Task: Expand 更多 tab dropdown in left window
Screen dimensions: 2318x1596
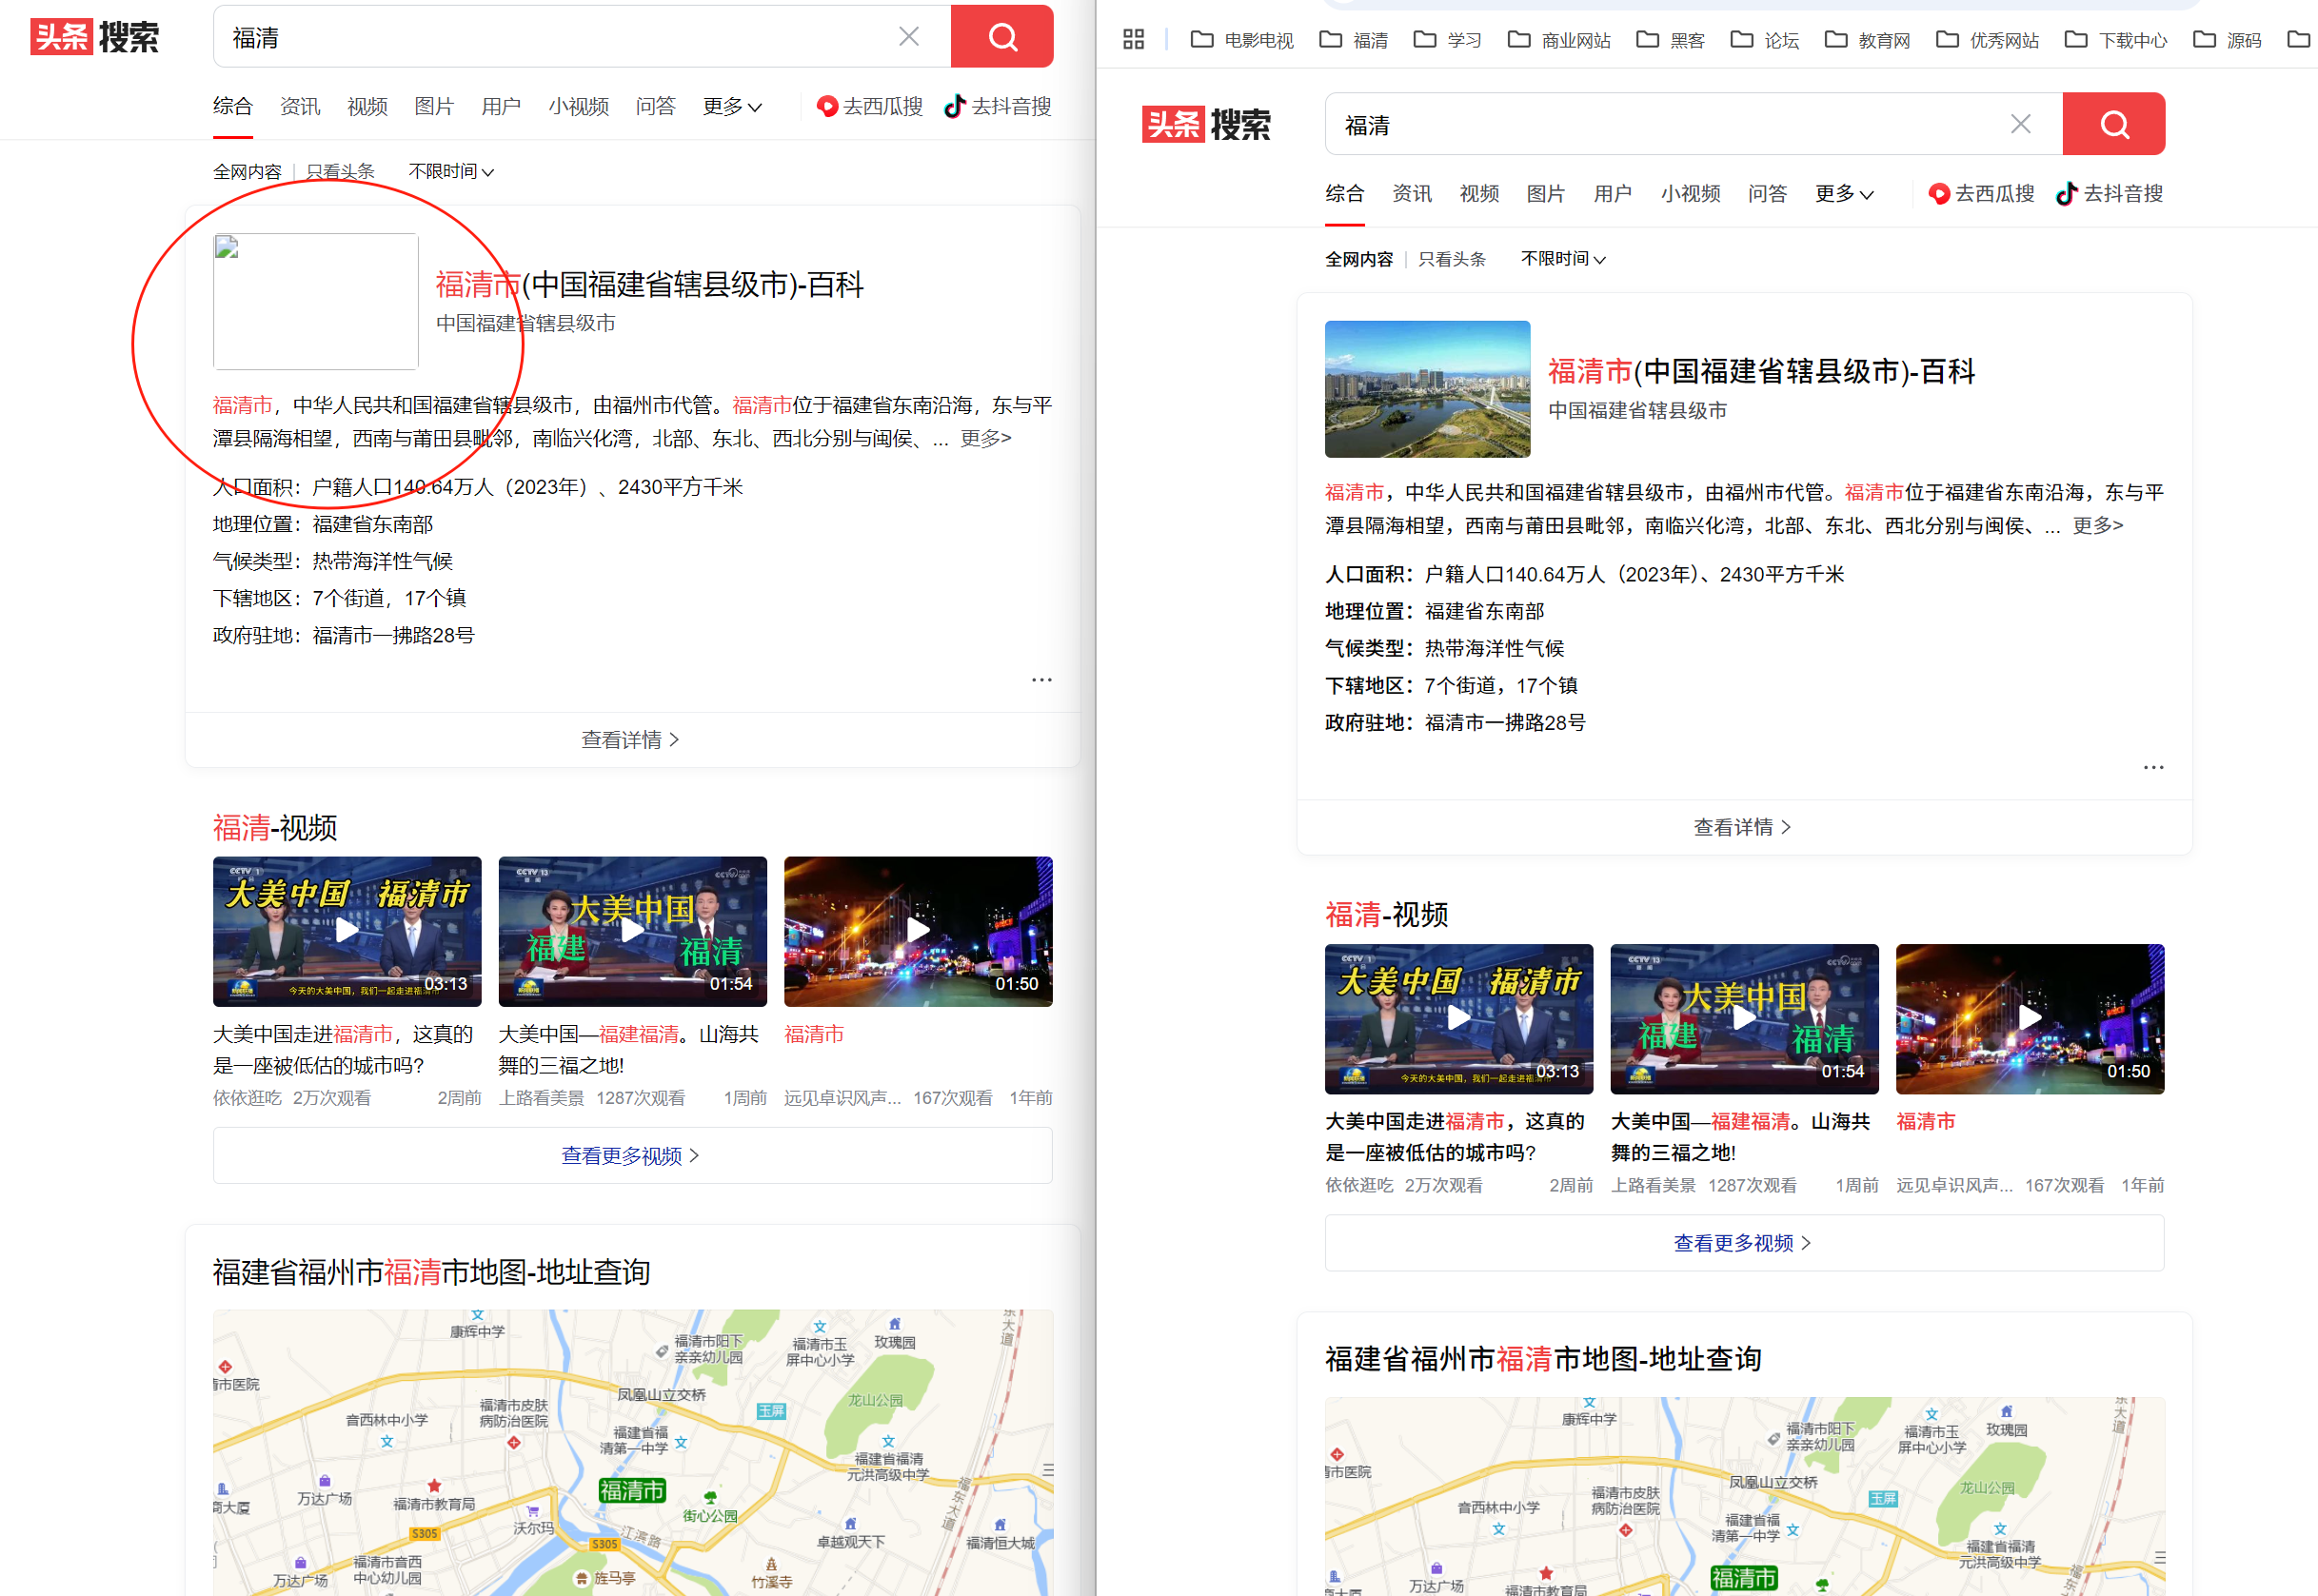Action: tap(732, 106)
